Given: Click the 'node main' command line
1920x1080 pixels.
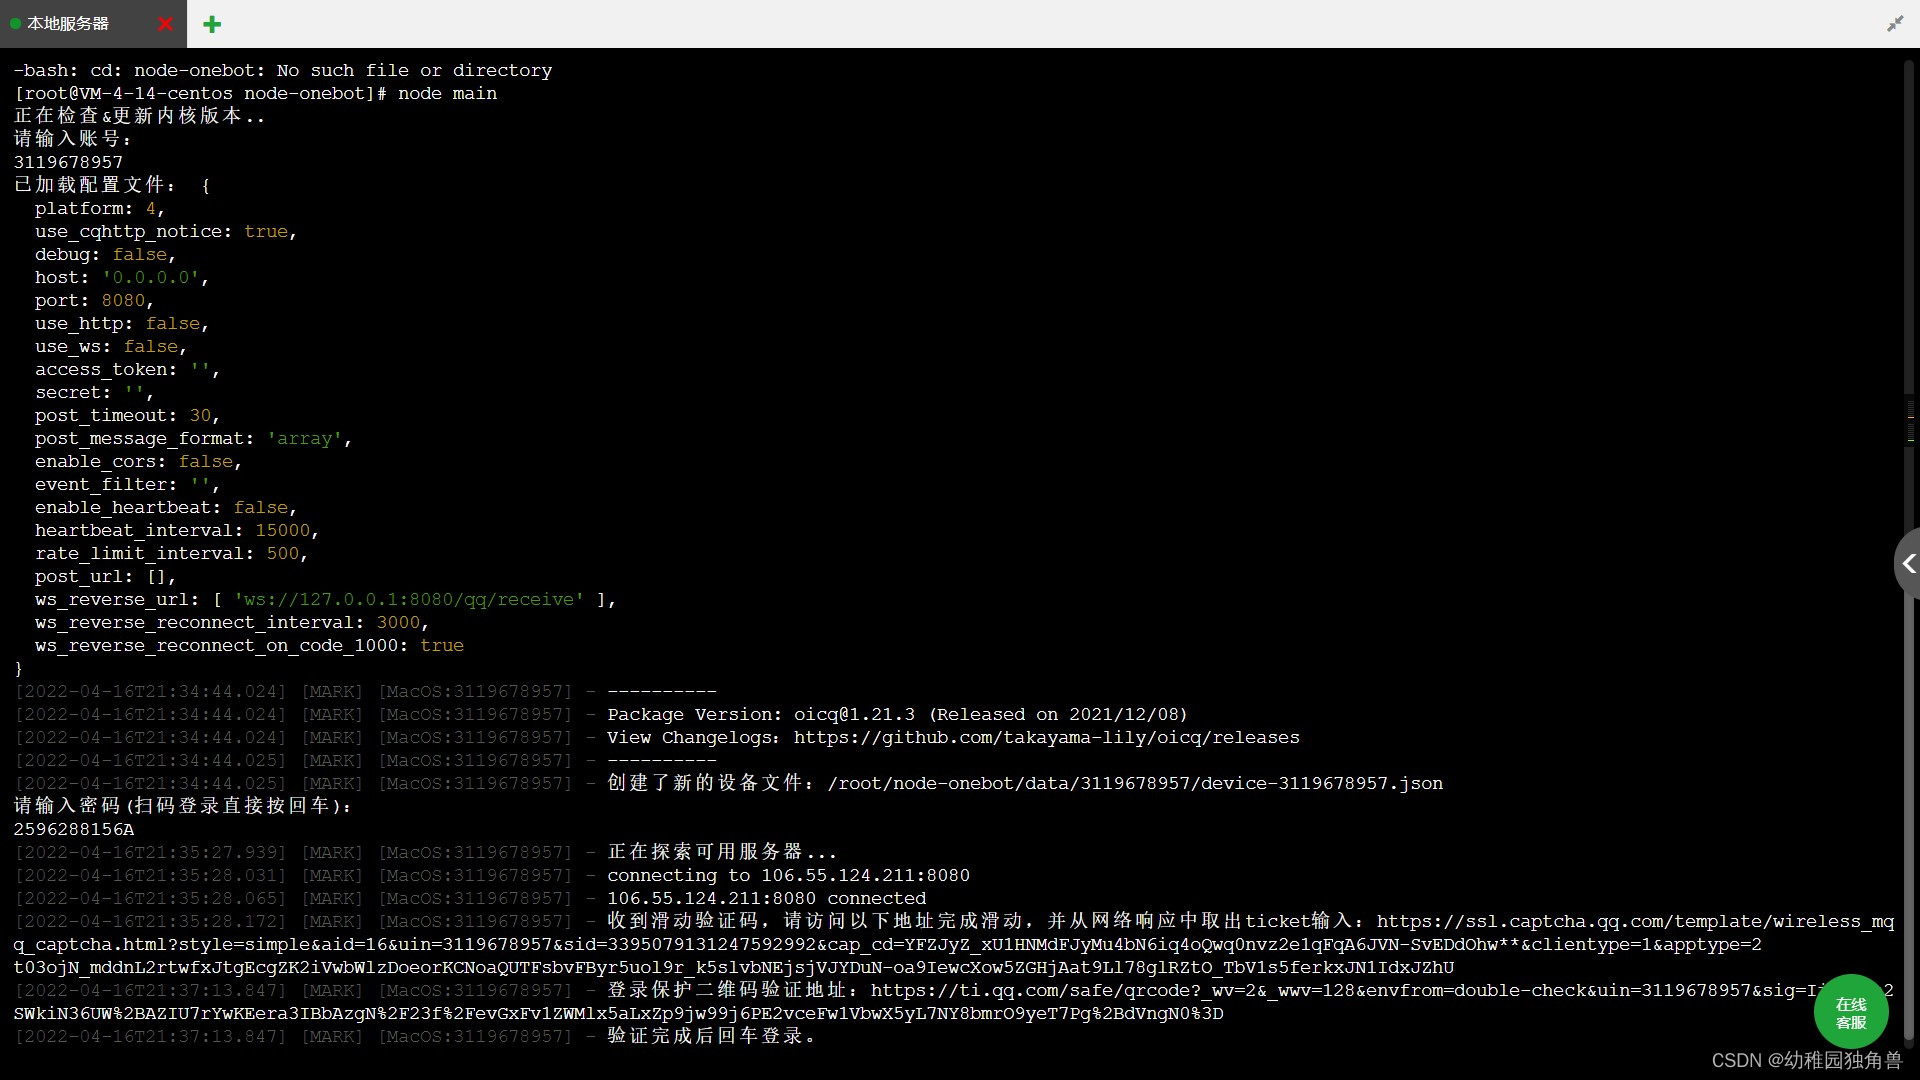Looking at the screenshot, I should point(447,93).
